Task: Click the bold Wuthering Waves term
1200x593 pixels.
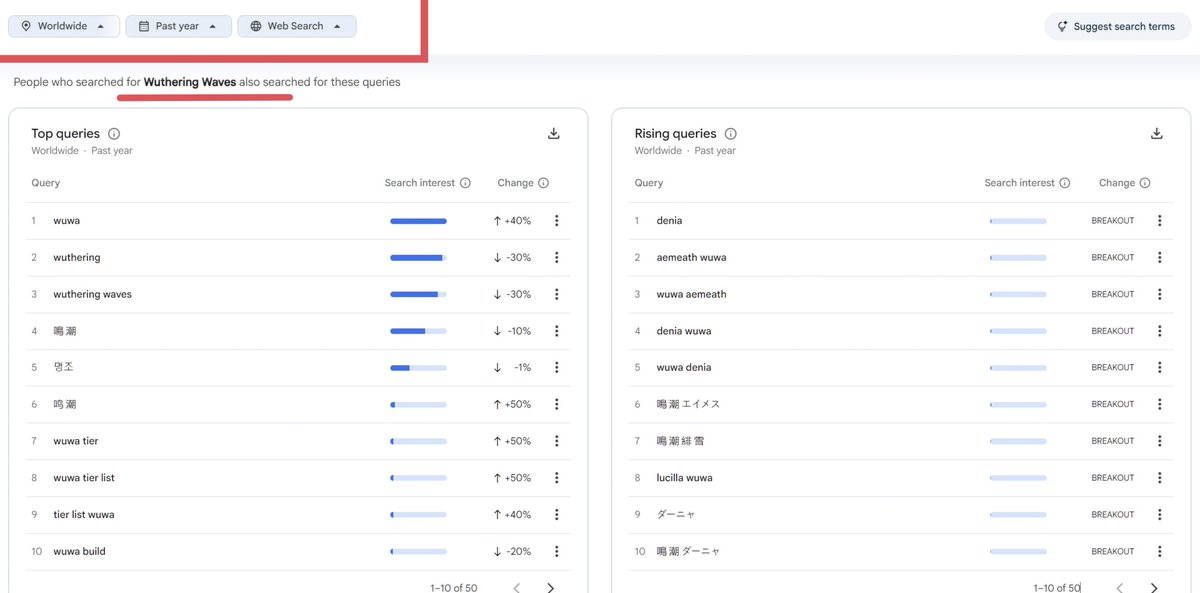Action: [x=190, y=82]
